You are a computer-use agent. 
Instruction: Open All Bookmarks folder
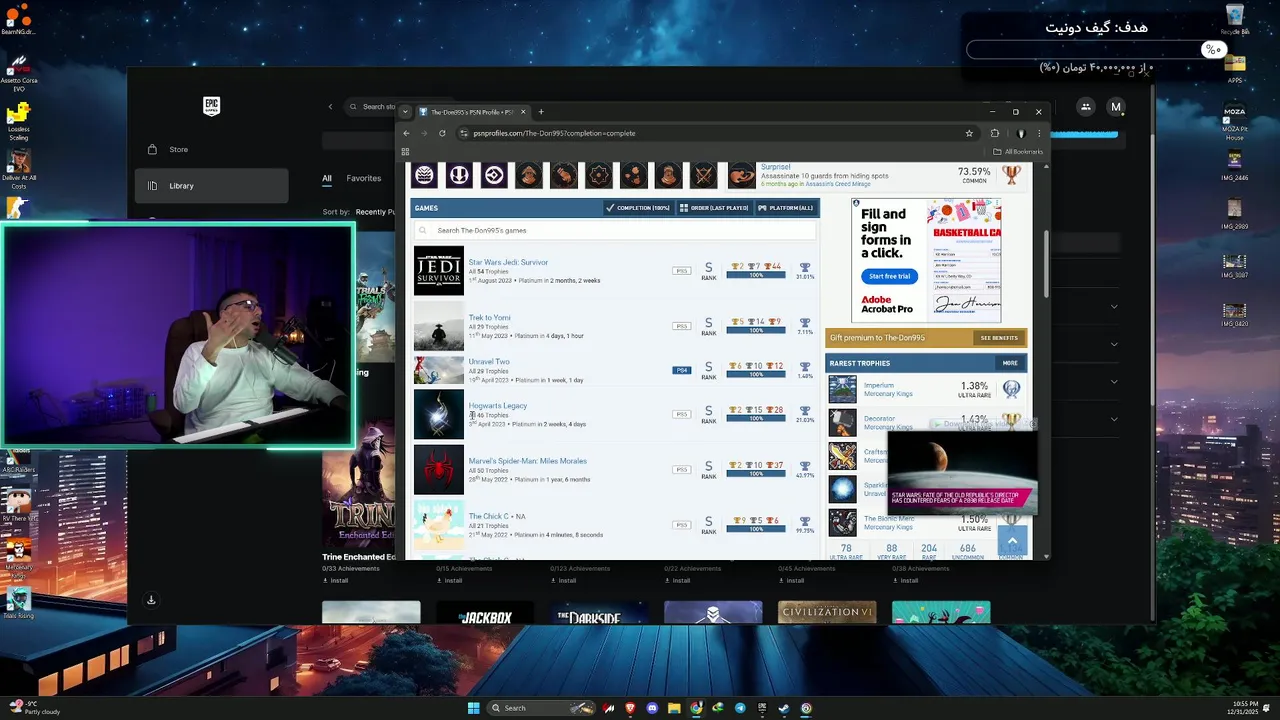coord(1018,152)
